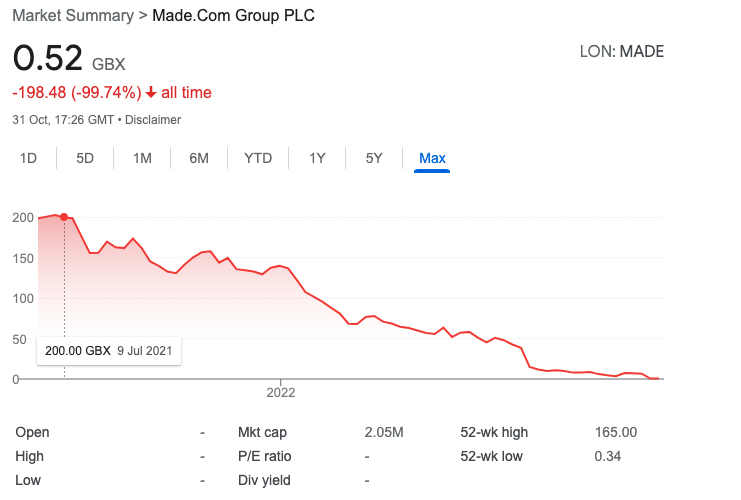Show the 6M chart range
The width and height of the screenshot is (741, 500).
click(x=199, y=158)
